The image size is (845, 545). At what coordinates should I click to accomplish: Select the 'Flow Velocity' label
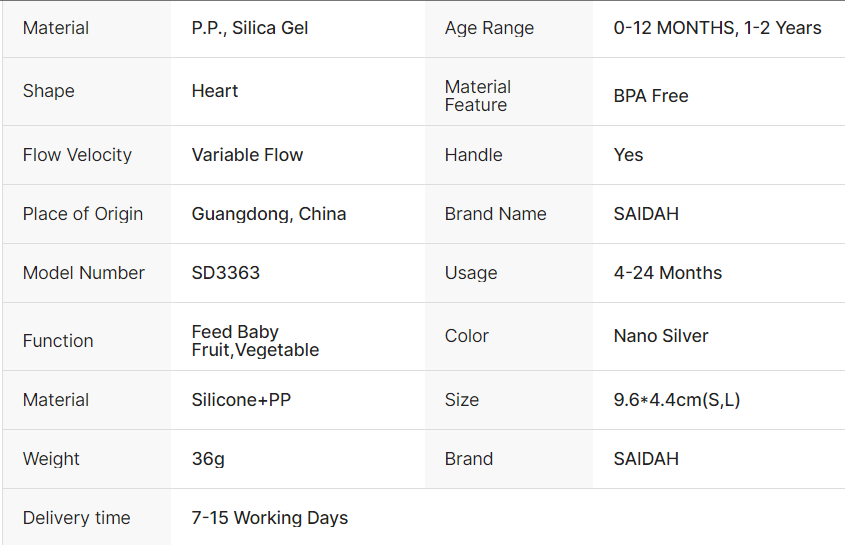77,155
